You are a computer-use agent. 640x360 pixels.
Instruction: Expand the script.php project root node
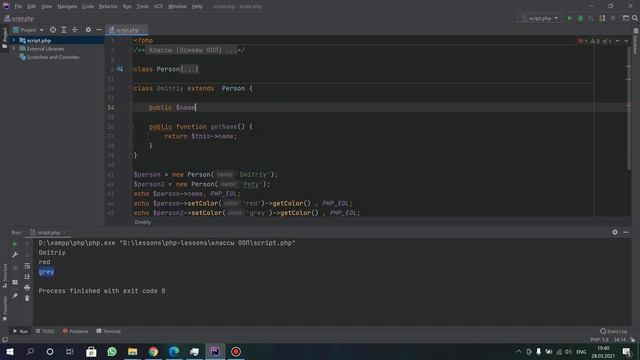14,40
